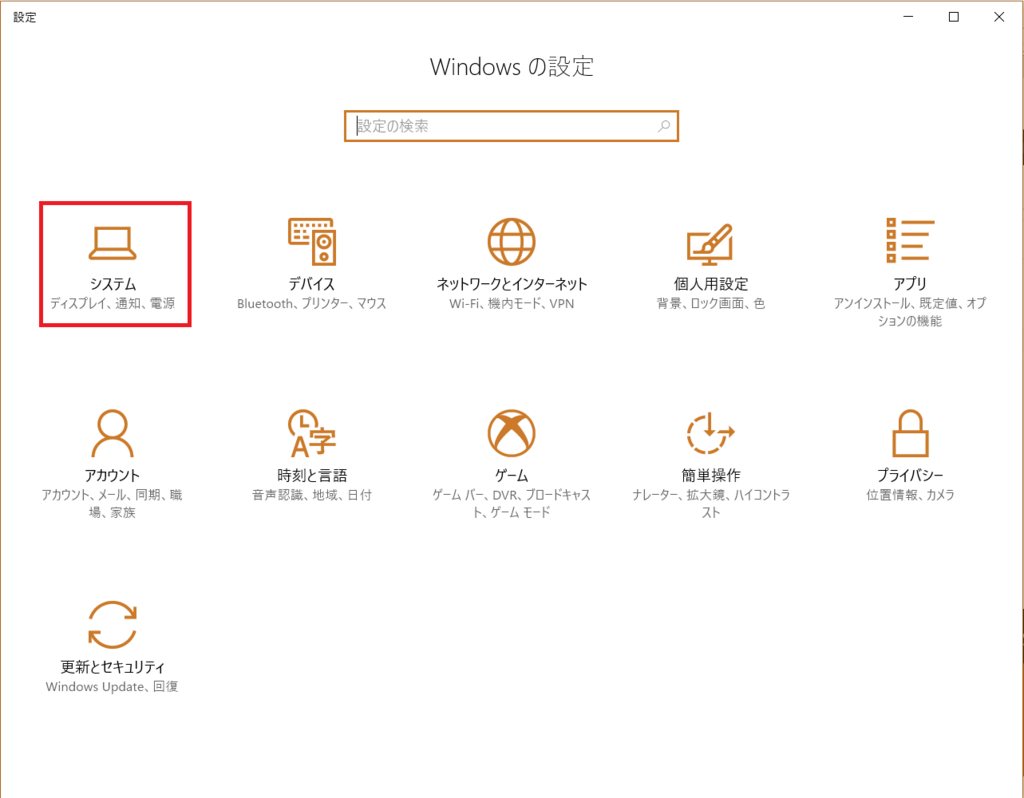Maximize the 設定 window

tap(953, 17)
